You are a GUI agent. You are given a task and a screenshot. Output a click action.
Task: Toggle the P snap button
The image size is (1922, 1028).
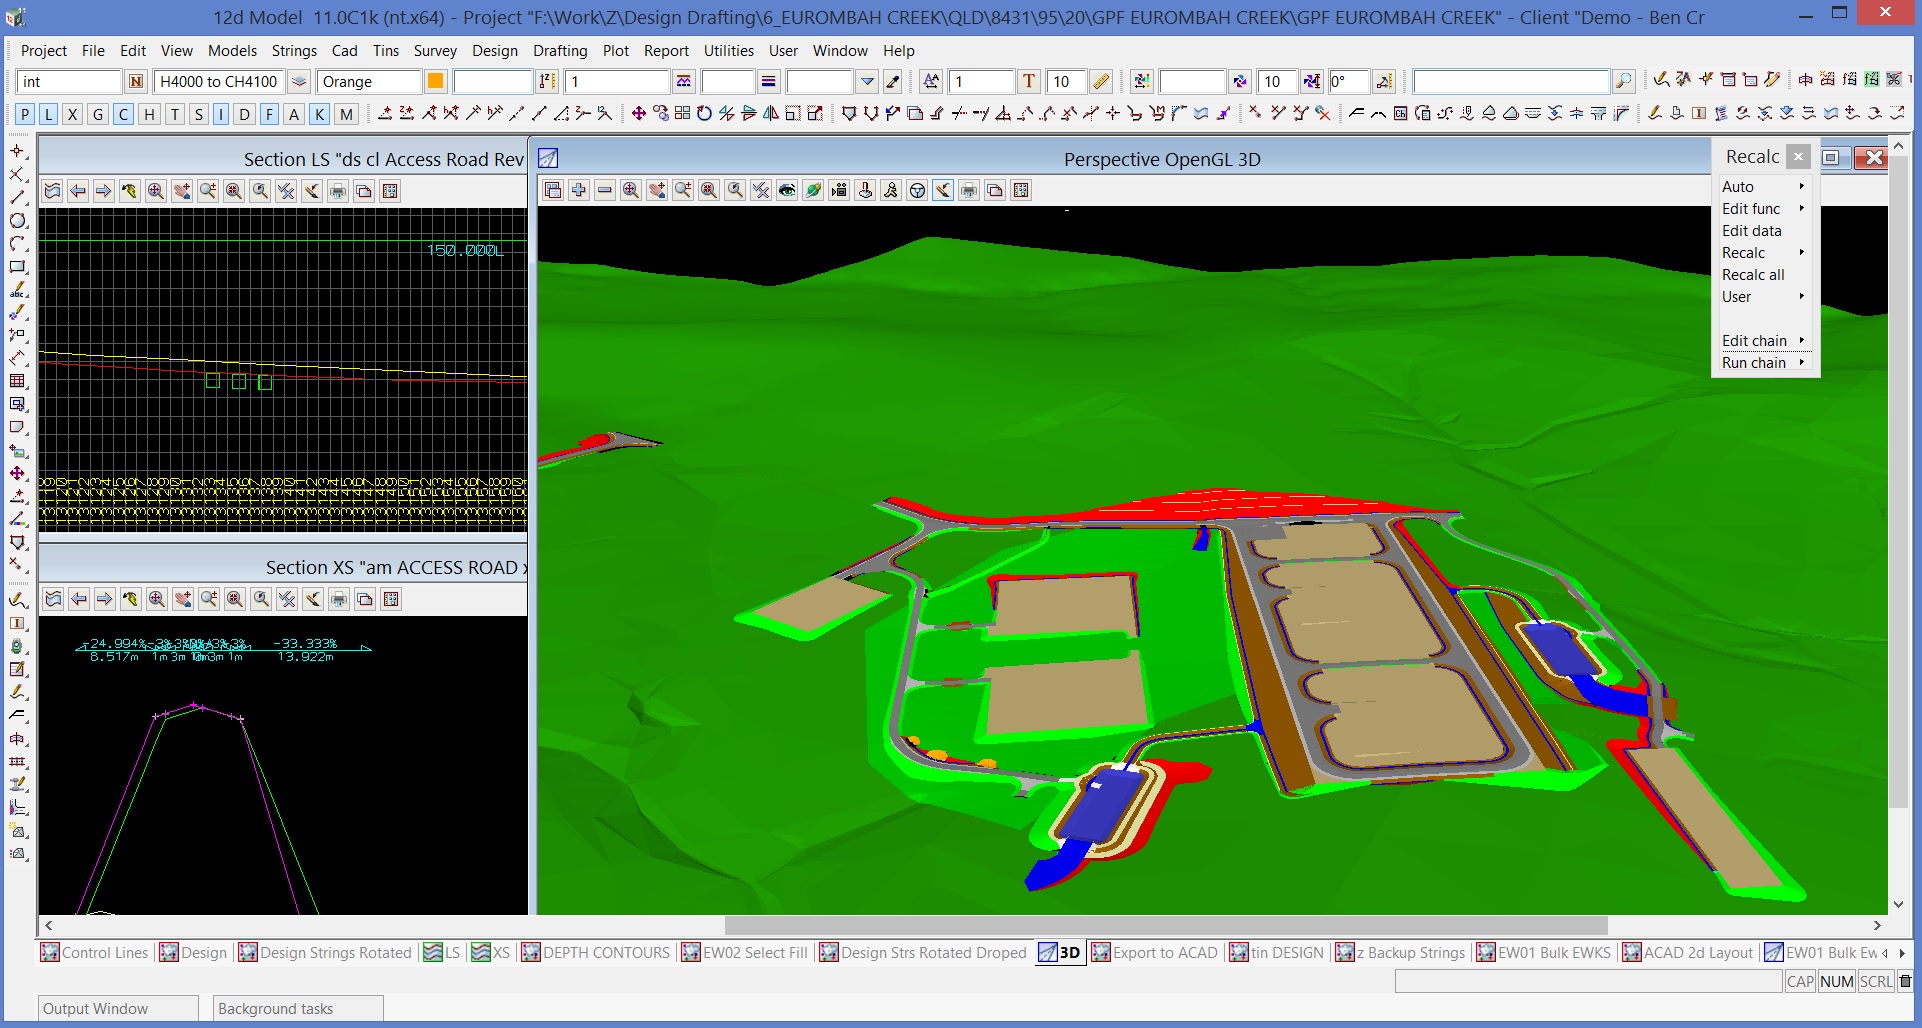(x=25, y=114)
